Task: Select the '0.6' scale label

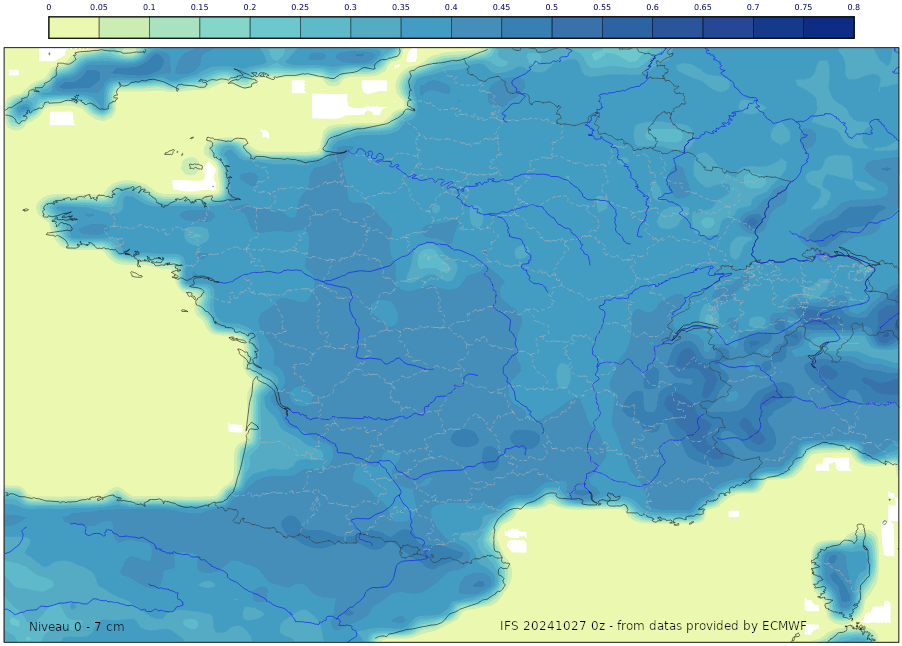Action: click(x=653, y=7)
